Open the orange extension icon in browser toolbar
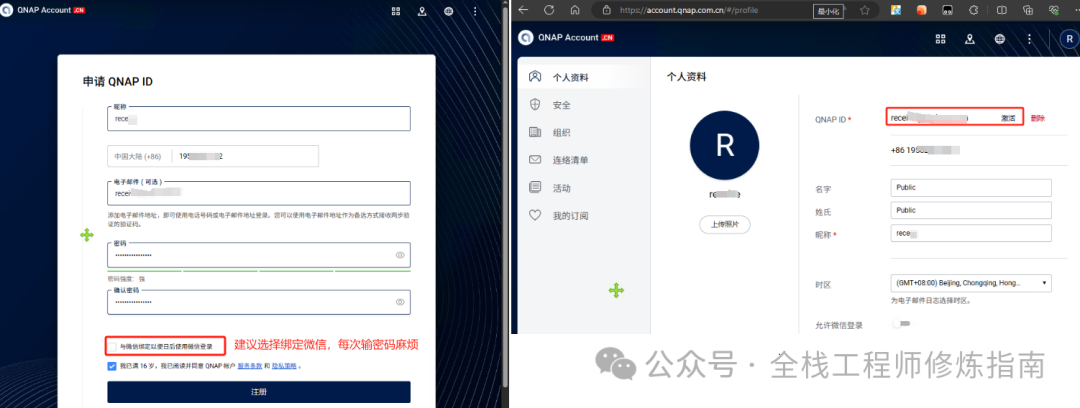This screenshot has height=408, width=1080. (922, 10)
